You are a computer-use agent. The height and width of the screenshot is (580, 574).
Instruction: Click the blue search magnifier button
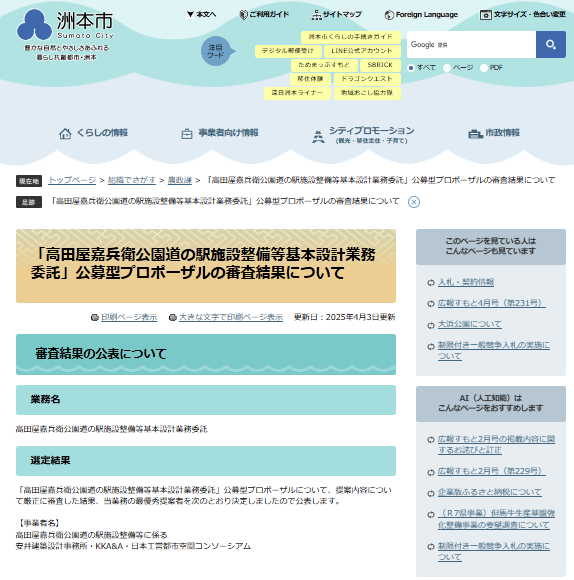pyautogui.click(x=551, y=45)
